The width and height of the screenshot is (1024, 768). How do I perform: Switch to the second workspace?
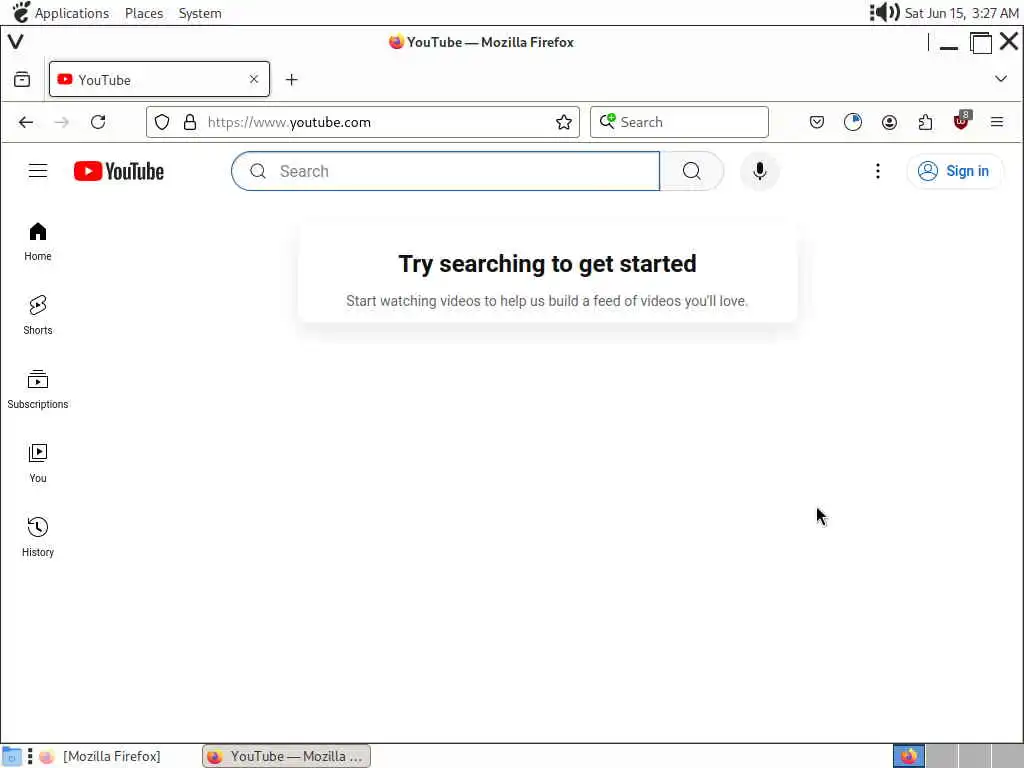coord(942,756)
